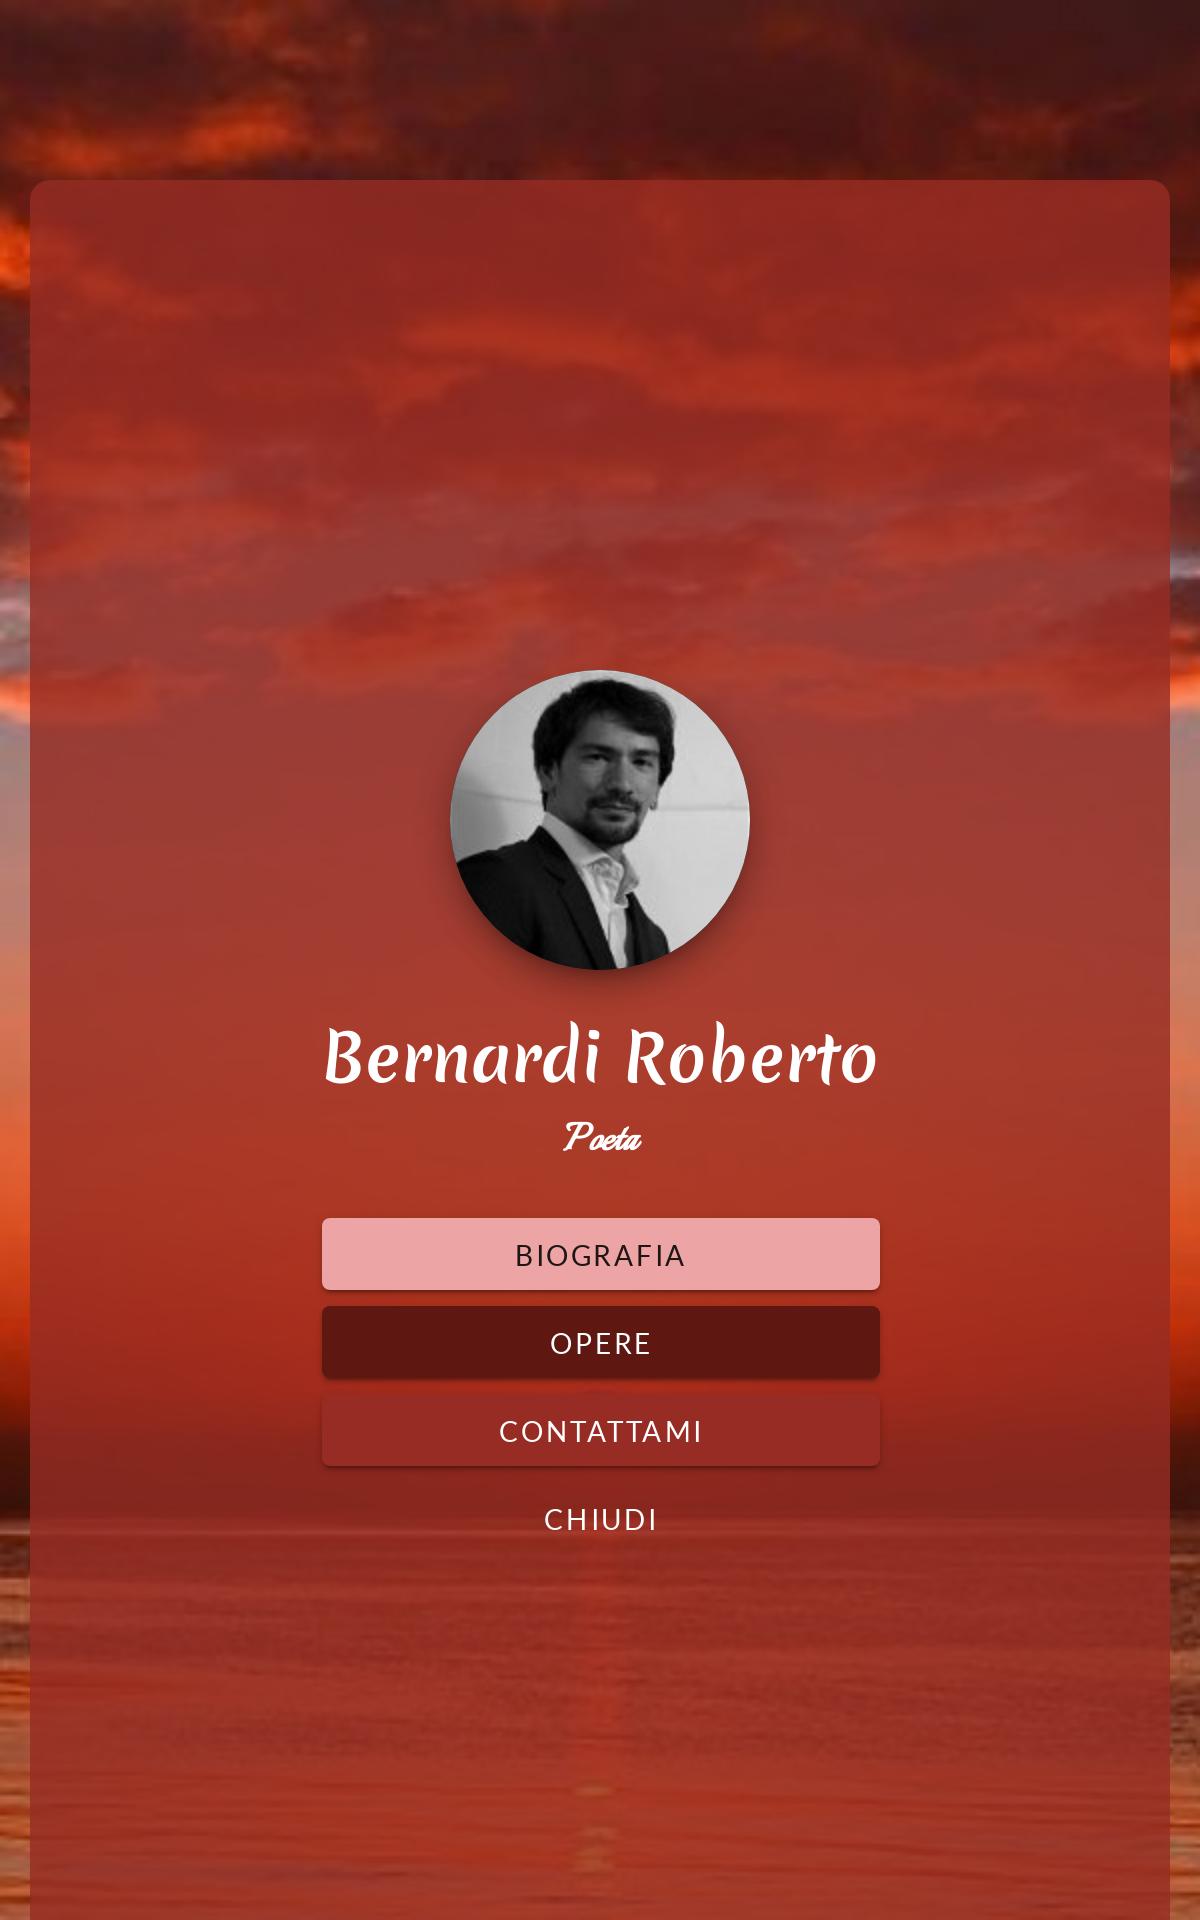This screenshot has width=1200, height=1920.
Task: Show the poet's biography
Action: pos(600,1254)
